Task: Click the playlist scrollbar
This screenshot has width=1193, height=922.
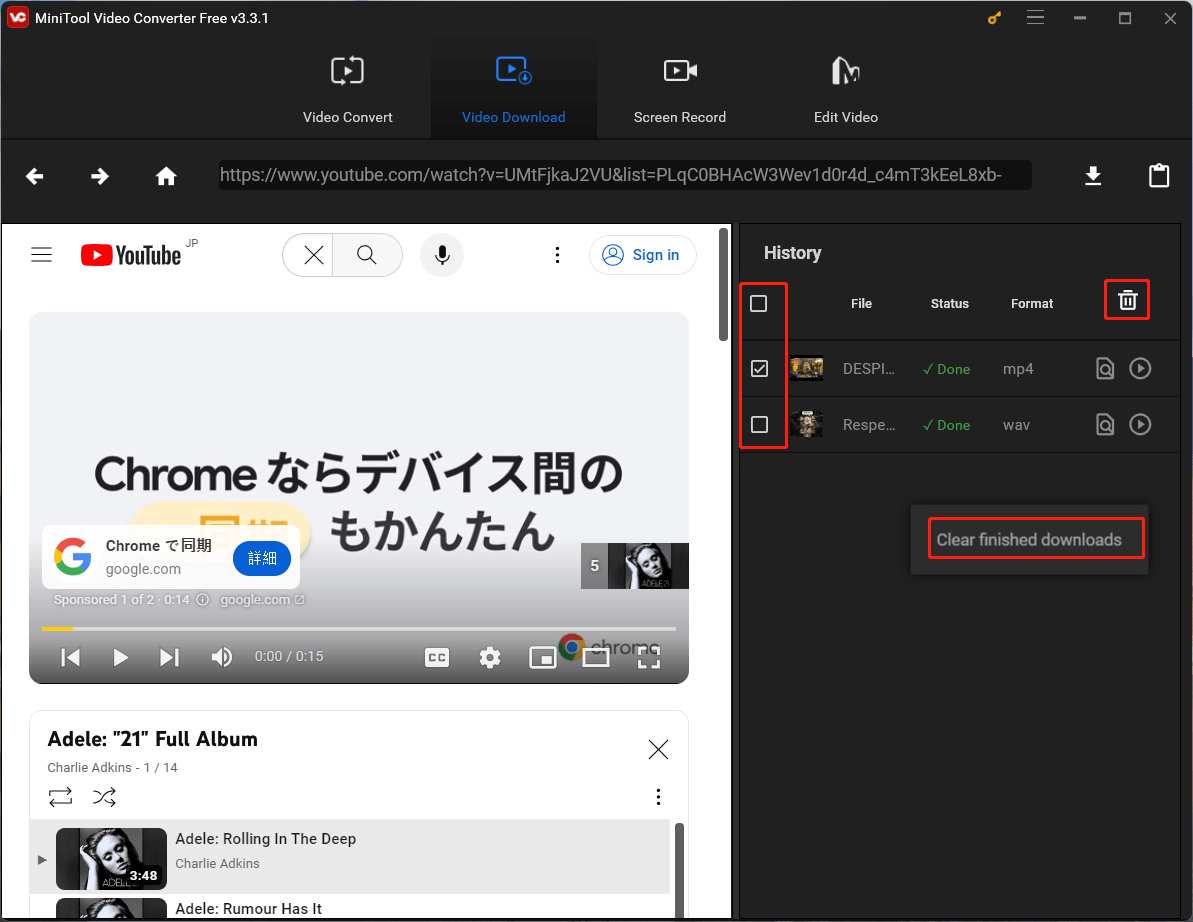Action: (679, 870)
